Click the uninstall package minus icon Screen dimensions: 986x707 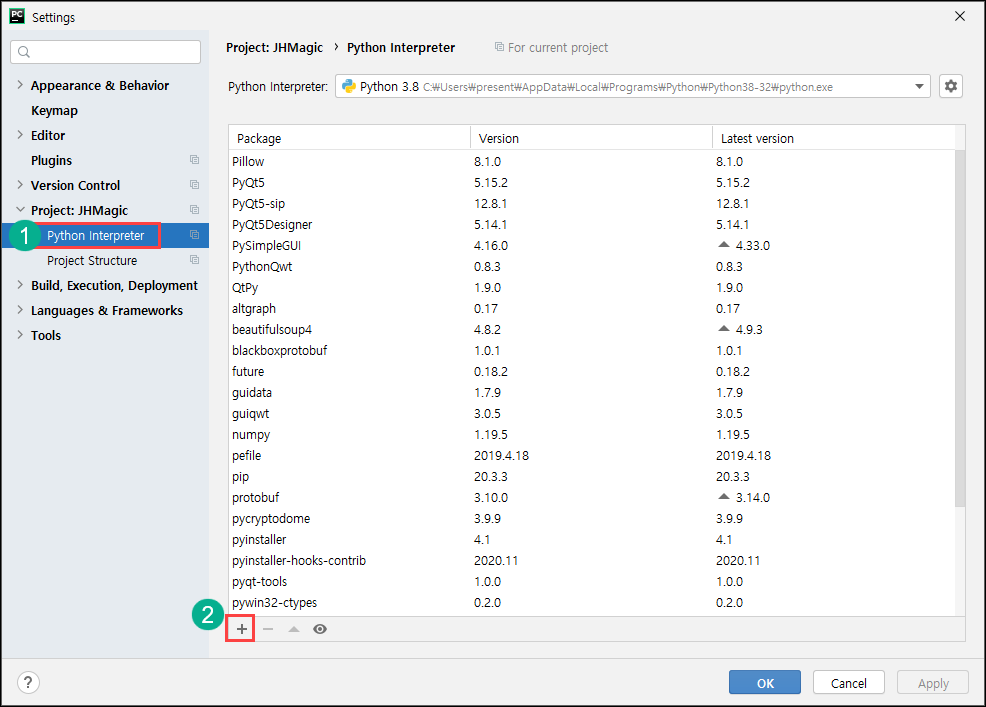(268, 629)
